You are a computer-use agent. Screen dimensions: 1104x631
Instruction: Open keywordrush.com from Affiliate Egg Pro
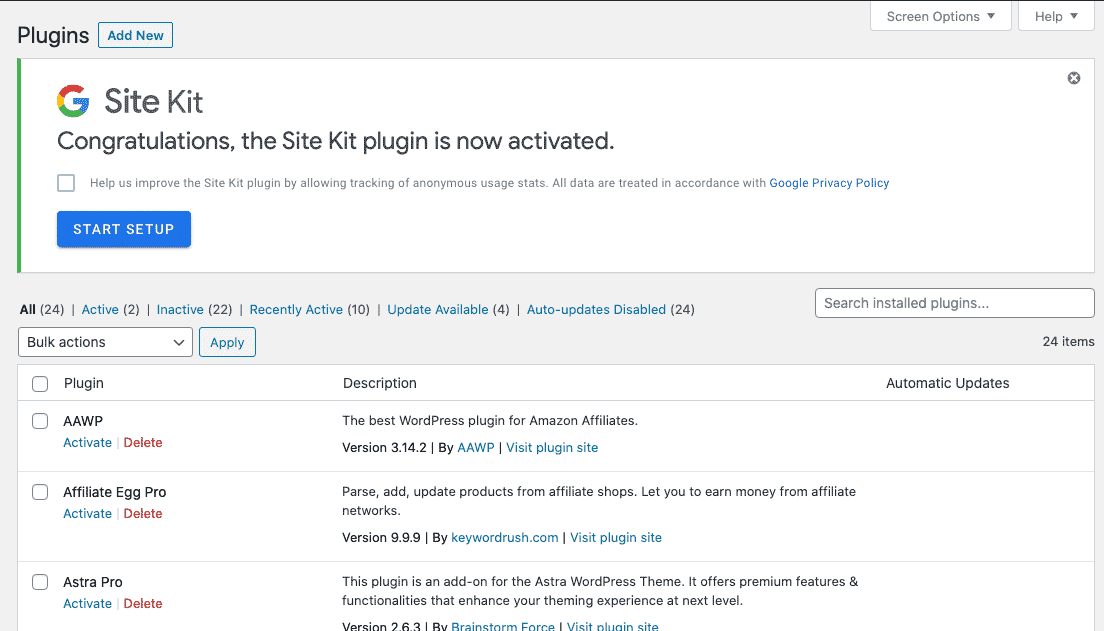[504, 537]
